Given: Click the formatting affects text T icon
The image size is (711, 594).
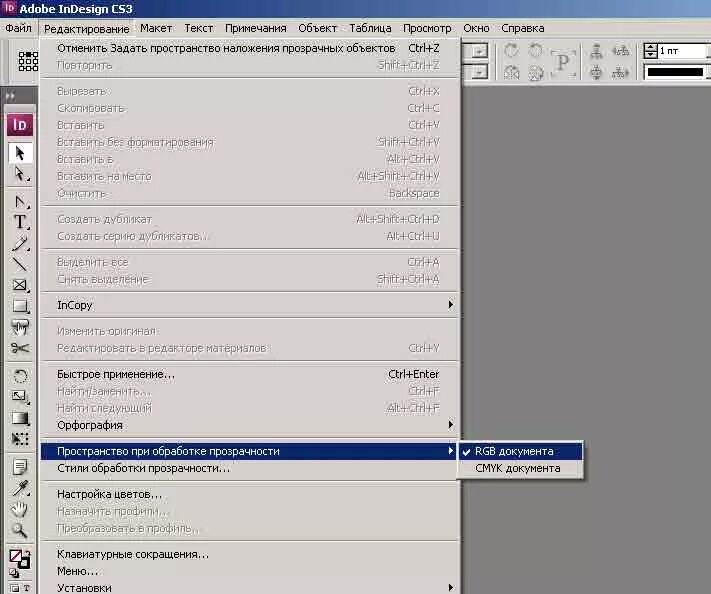Looking at the screenshot, I should tap(26, 588).
